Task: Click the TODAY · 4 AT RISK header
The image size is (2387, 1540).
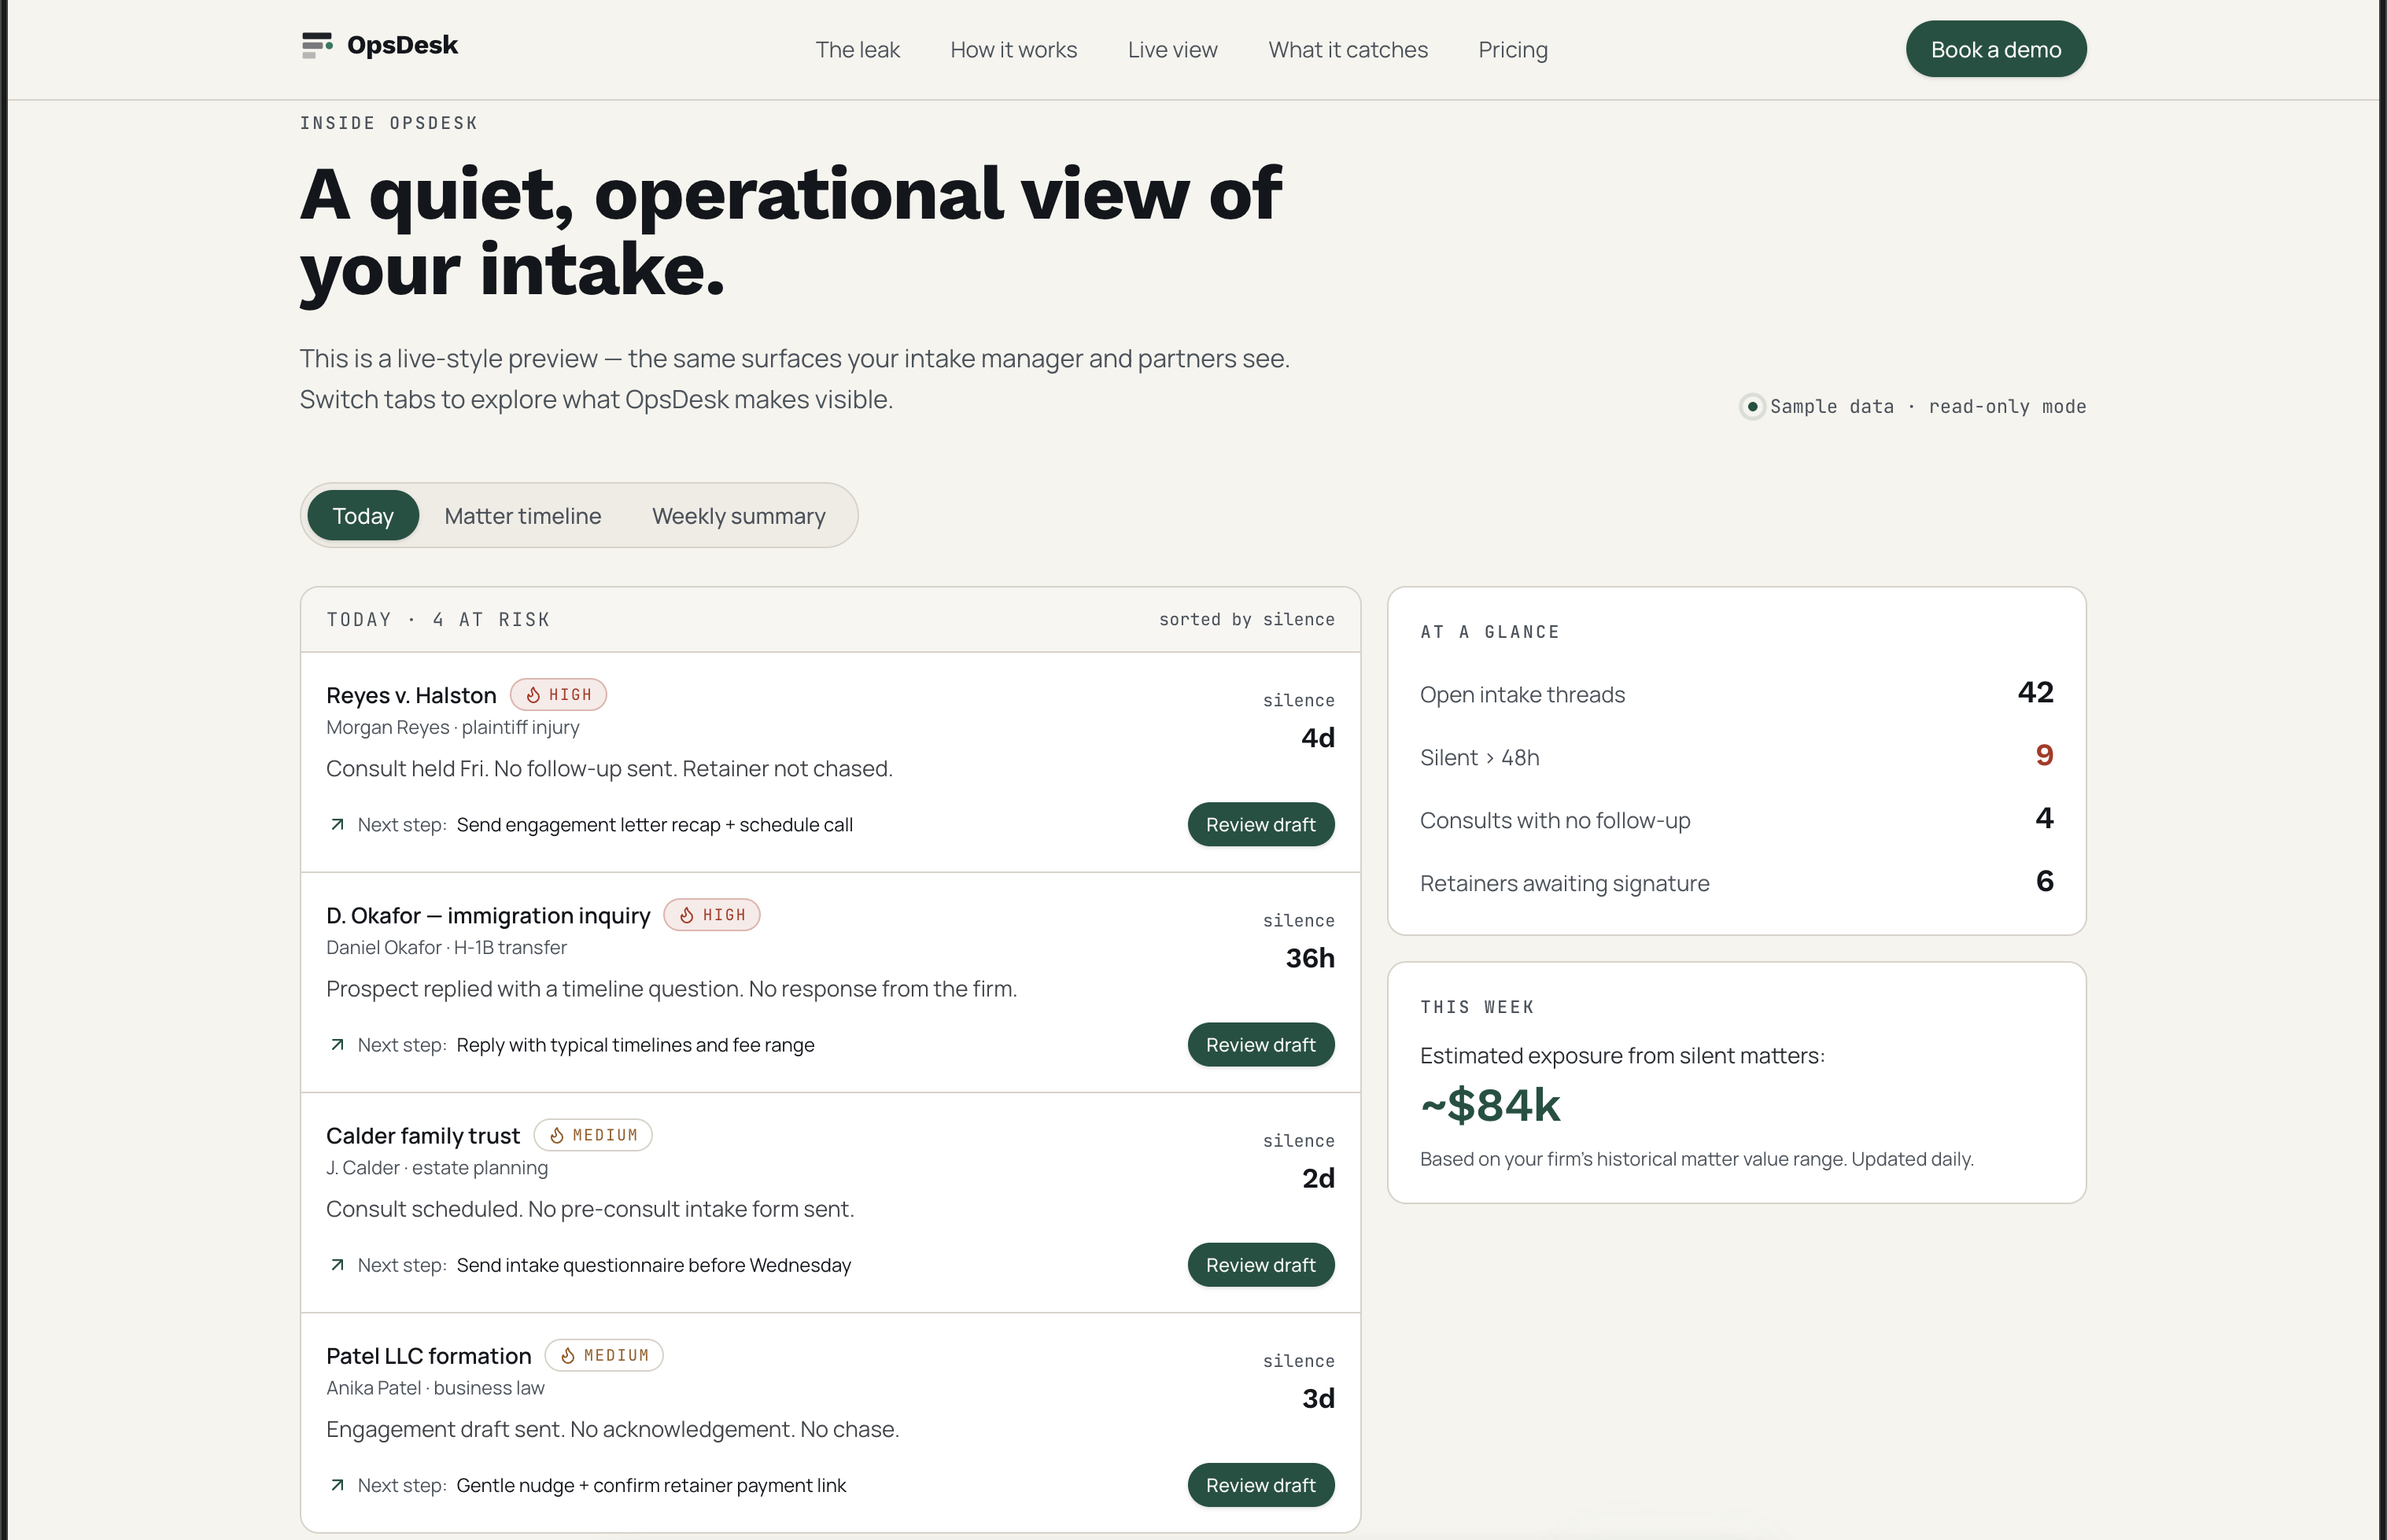Action: click(438, 620)
